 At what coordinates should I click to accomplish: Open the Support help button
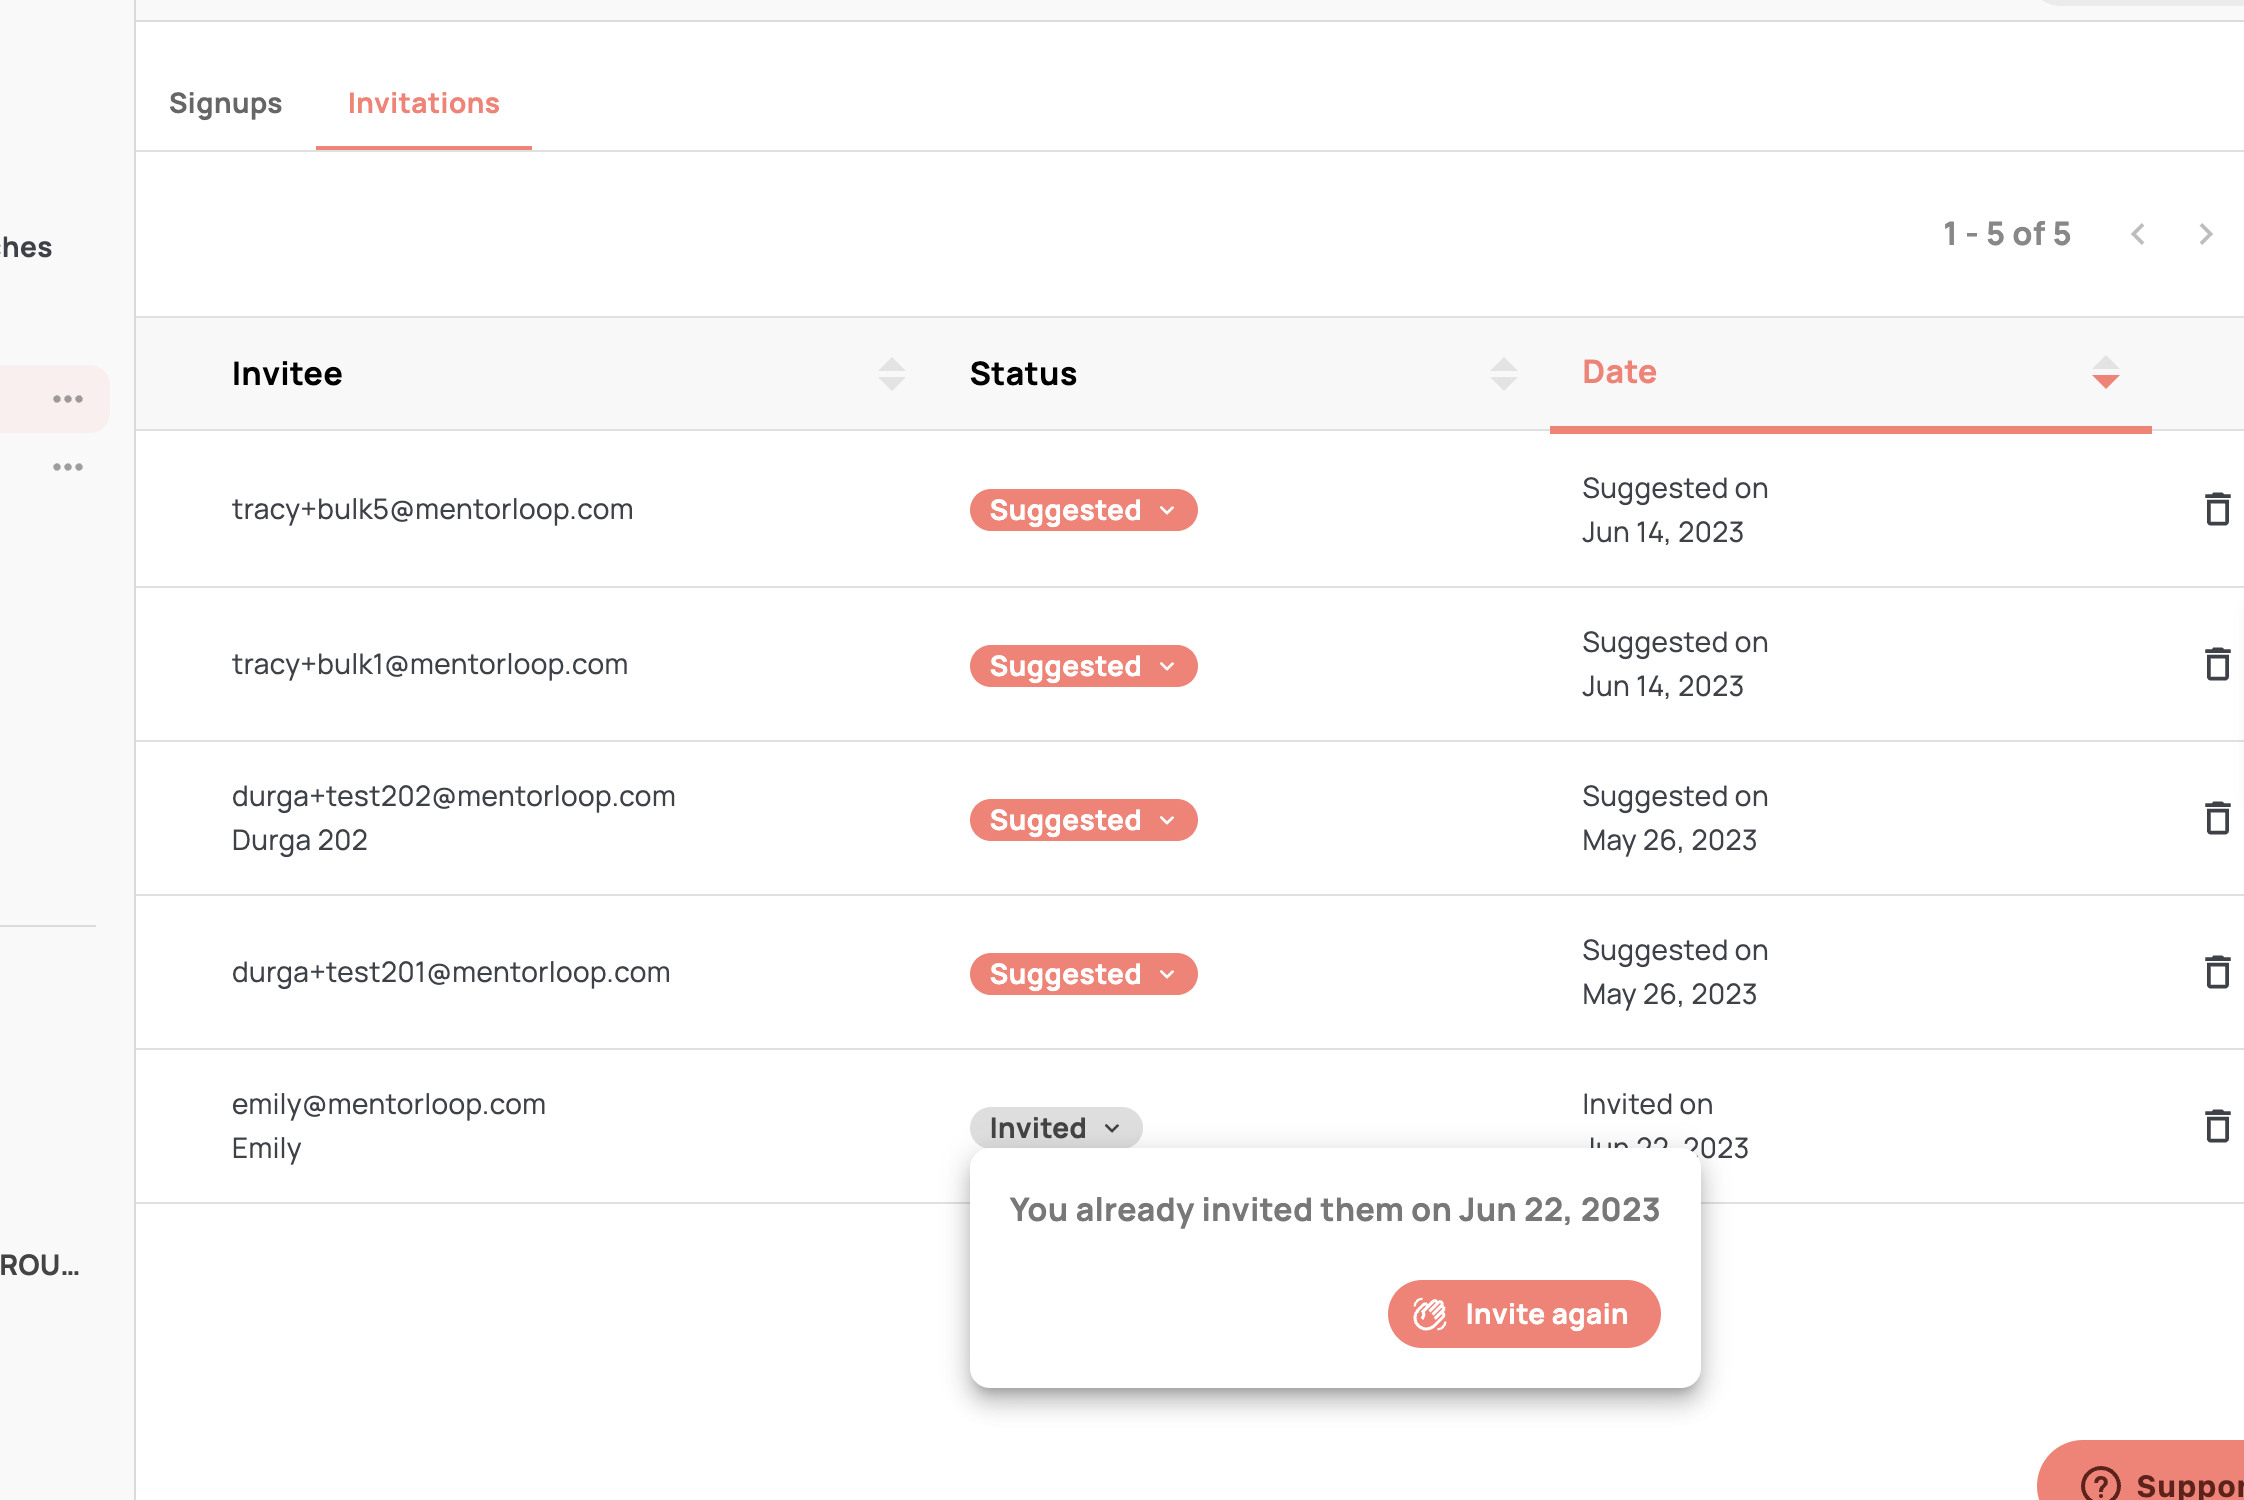2150,1482
